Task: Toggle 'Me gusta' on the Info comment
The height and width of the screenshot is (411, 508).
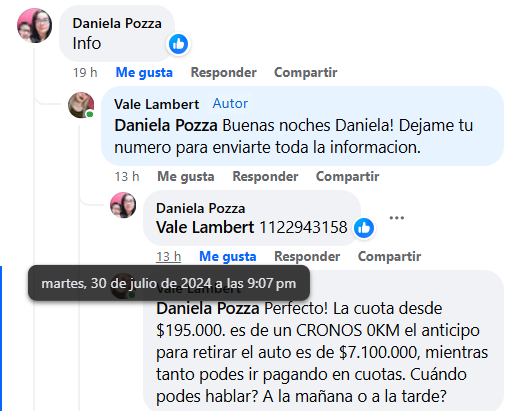Action: [144, 72]
